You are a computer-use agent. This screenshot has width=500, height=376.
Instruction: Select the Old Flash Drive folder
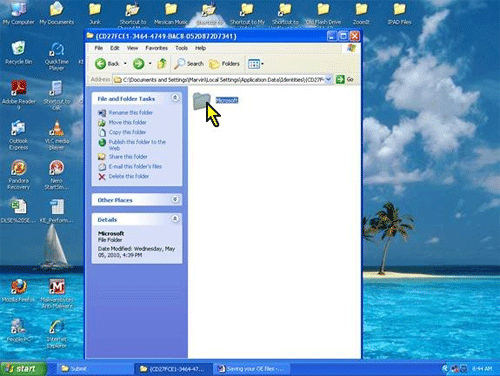pyautogui.click(x=323, y=13)
